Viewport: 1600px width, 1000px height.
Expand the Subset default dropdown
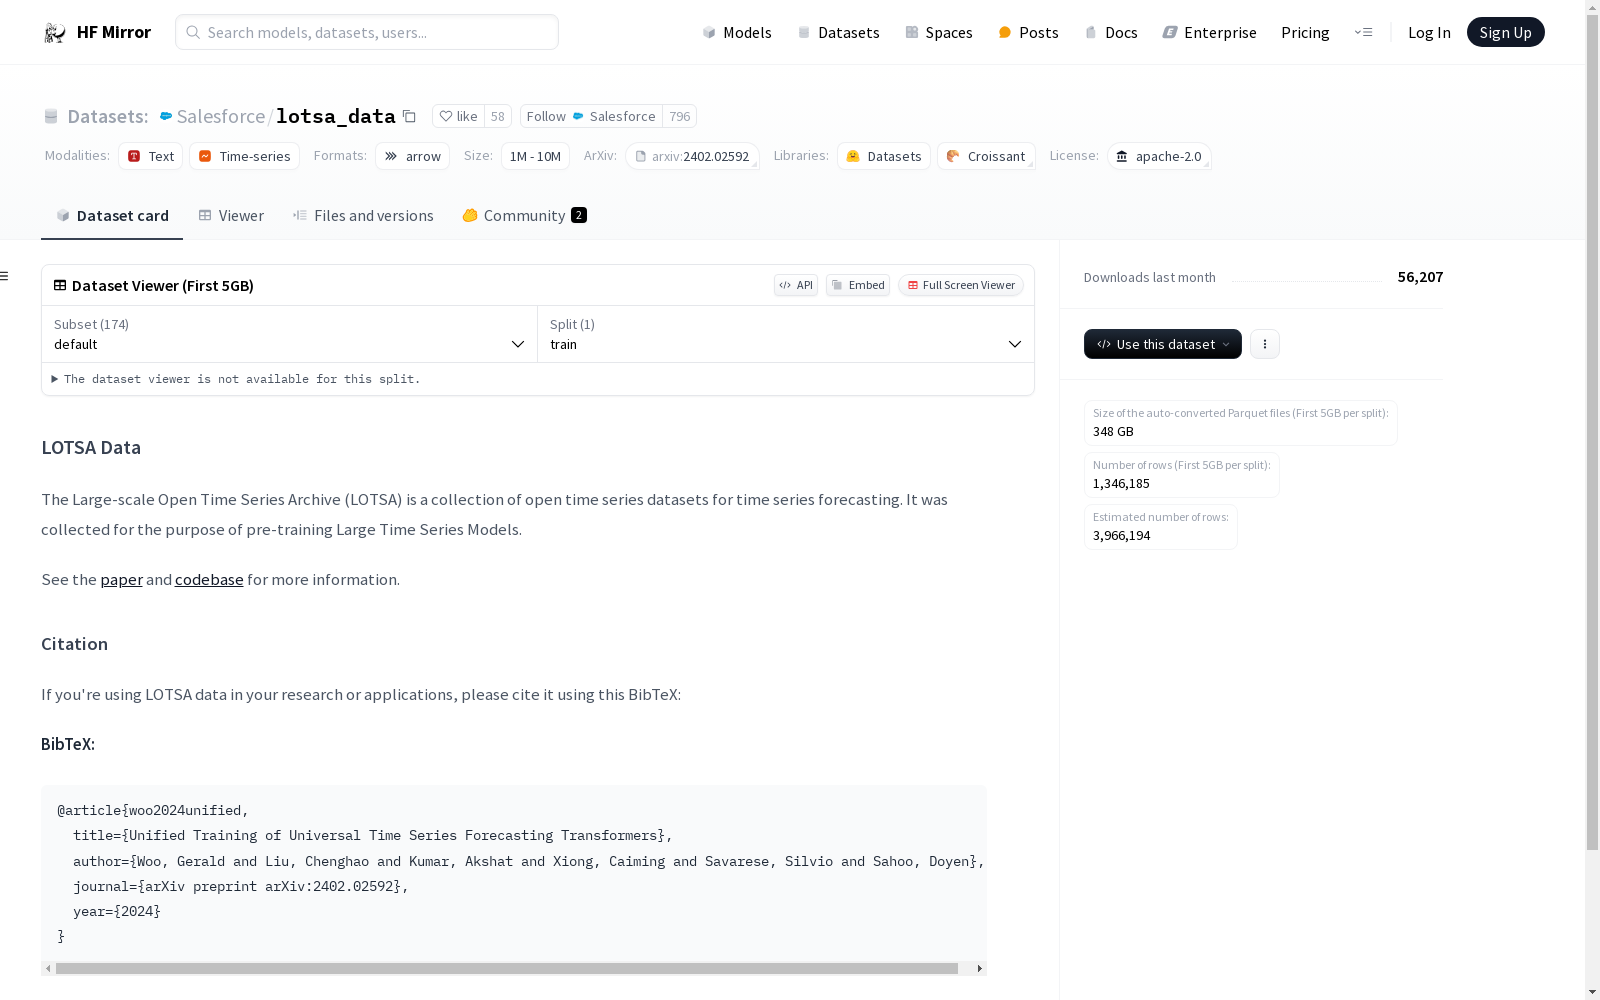[289, 335]
